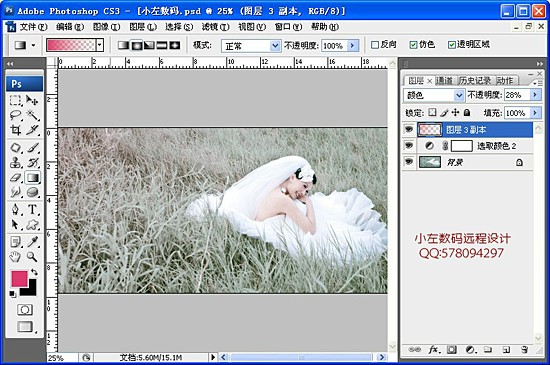Select the Custom Shape tool
Viewport: 550px width, 365px height.
click(x=32, y=224)
